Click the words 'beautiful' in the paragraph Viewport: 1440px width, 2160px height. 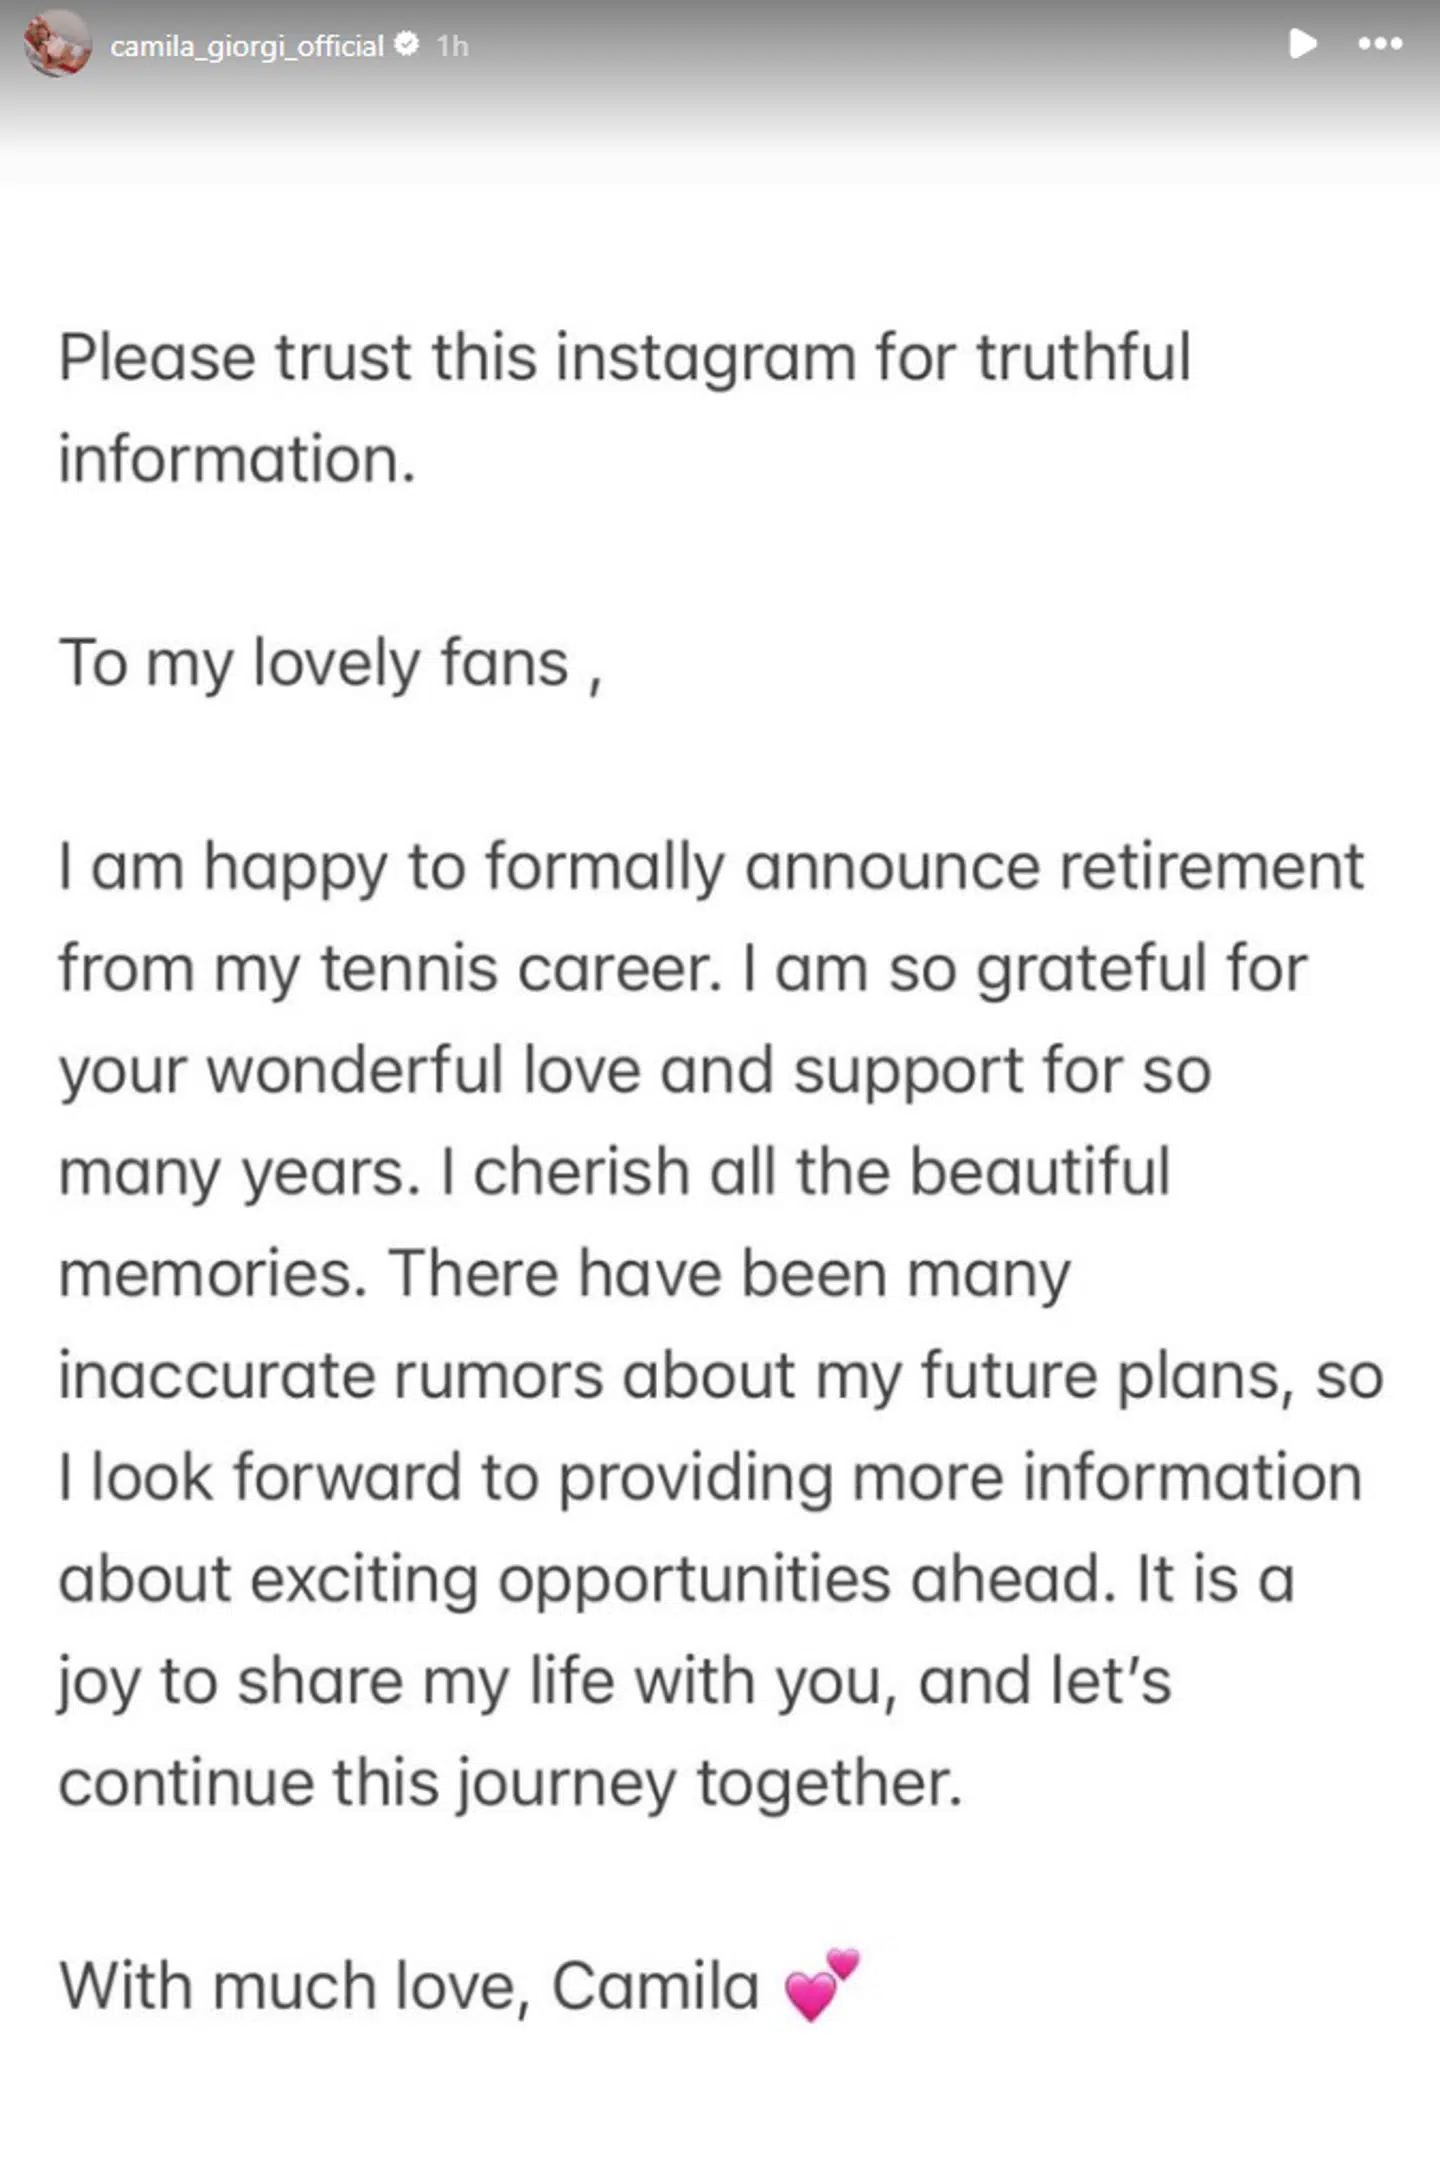(1040, 1171)
